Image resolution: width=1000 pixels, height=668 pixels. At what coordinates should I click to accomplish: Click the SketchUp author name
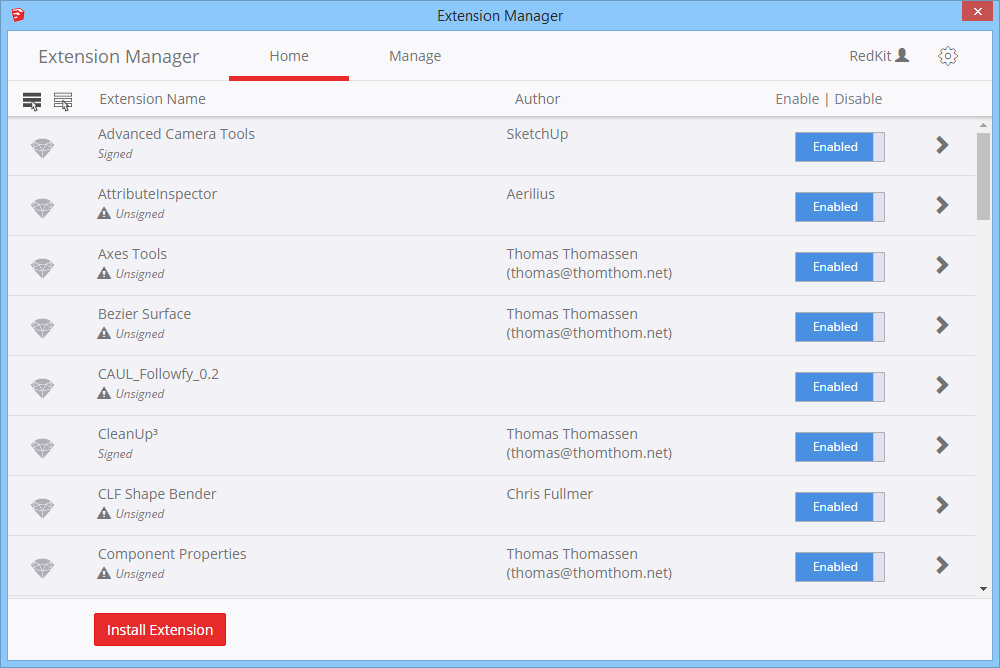[537, 134]
